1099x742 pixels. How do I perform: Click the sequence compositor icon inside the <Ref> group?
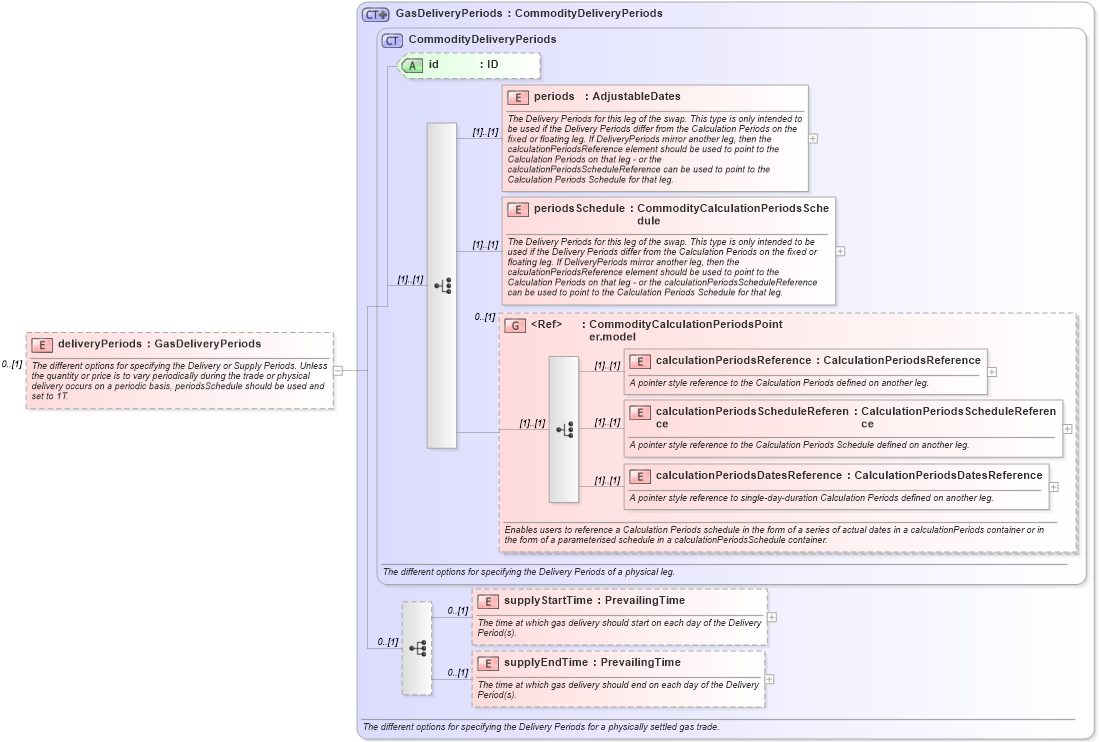(x=564, y=428)
